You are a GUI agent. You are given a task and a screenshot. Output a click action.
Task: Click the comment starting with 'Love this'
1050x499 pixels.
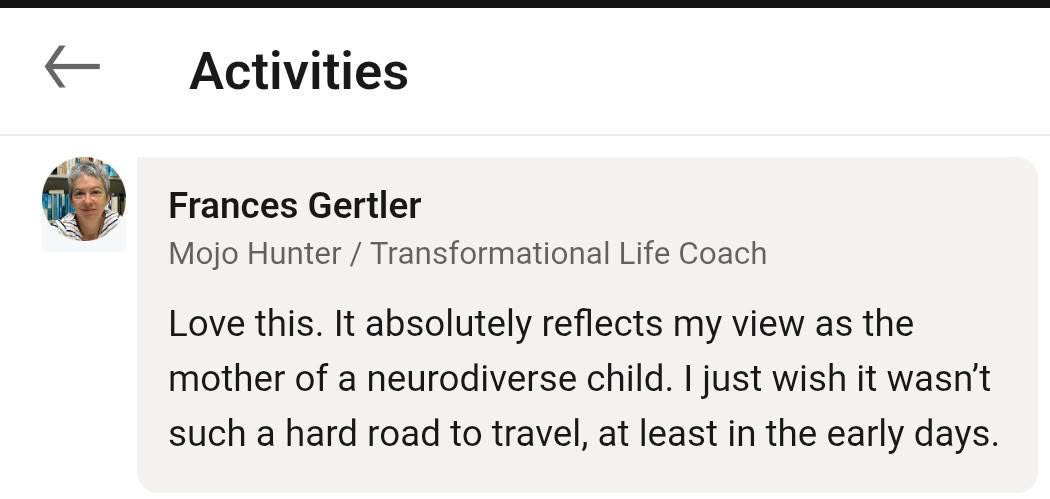583,379
